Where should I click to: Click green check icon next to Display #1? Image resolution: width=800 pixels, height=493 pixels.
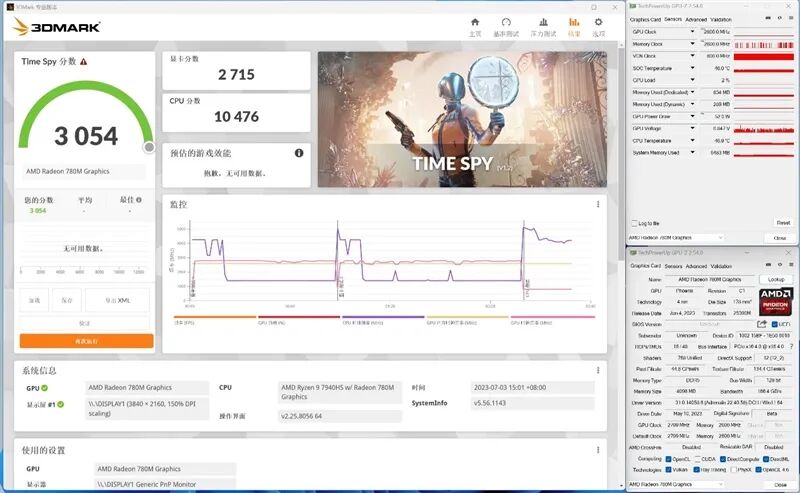[x=61, y=405]
